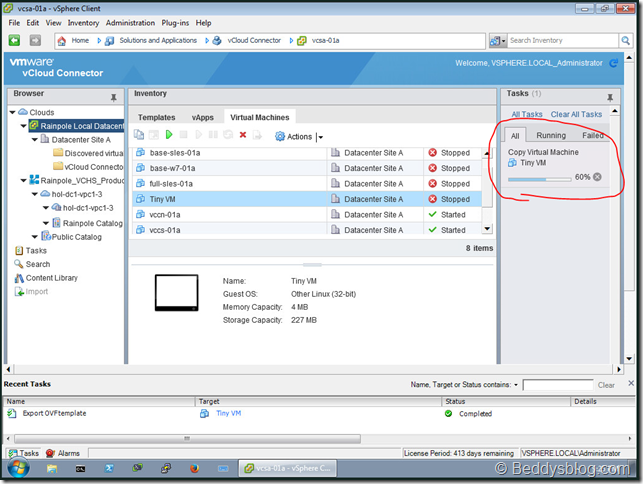Click the All Tasks link
The height and width of the screenshot is (484, 643).
pos(527,114)
